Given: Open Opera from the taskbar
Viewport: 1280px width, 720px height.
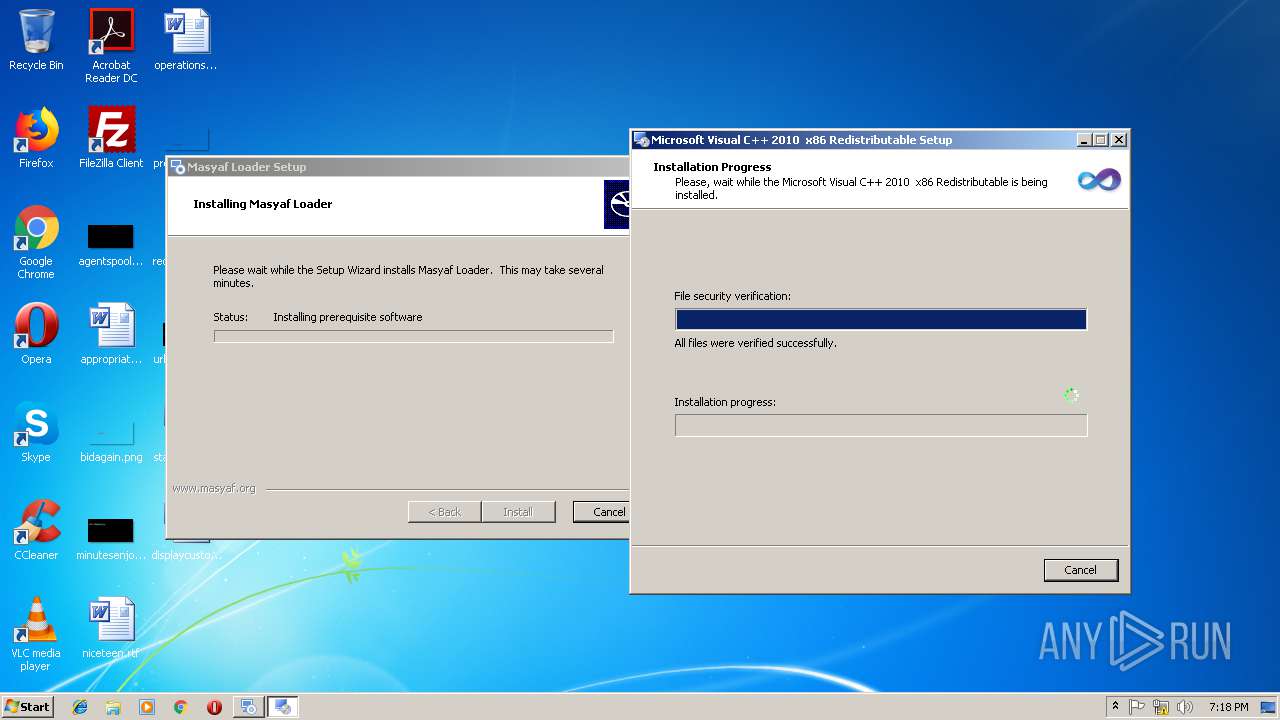Looking at the screenshot, I should (x=214, y=707).
